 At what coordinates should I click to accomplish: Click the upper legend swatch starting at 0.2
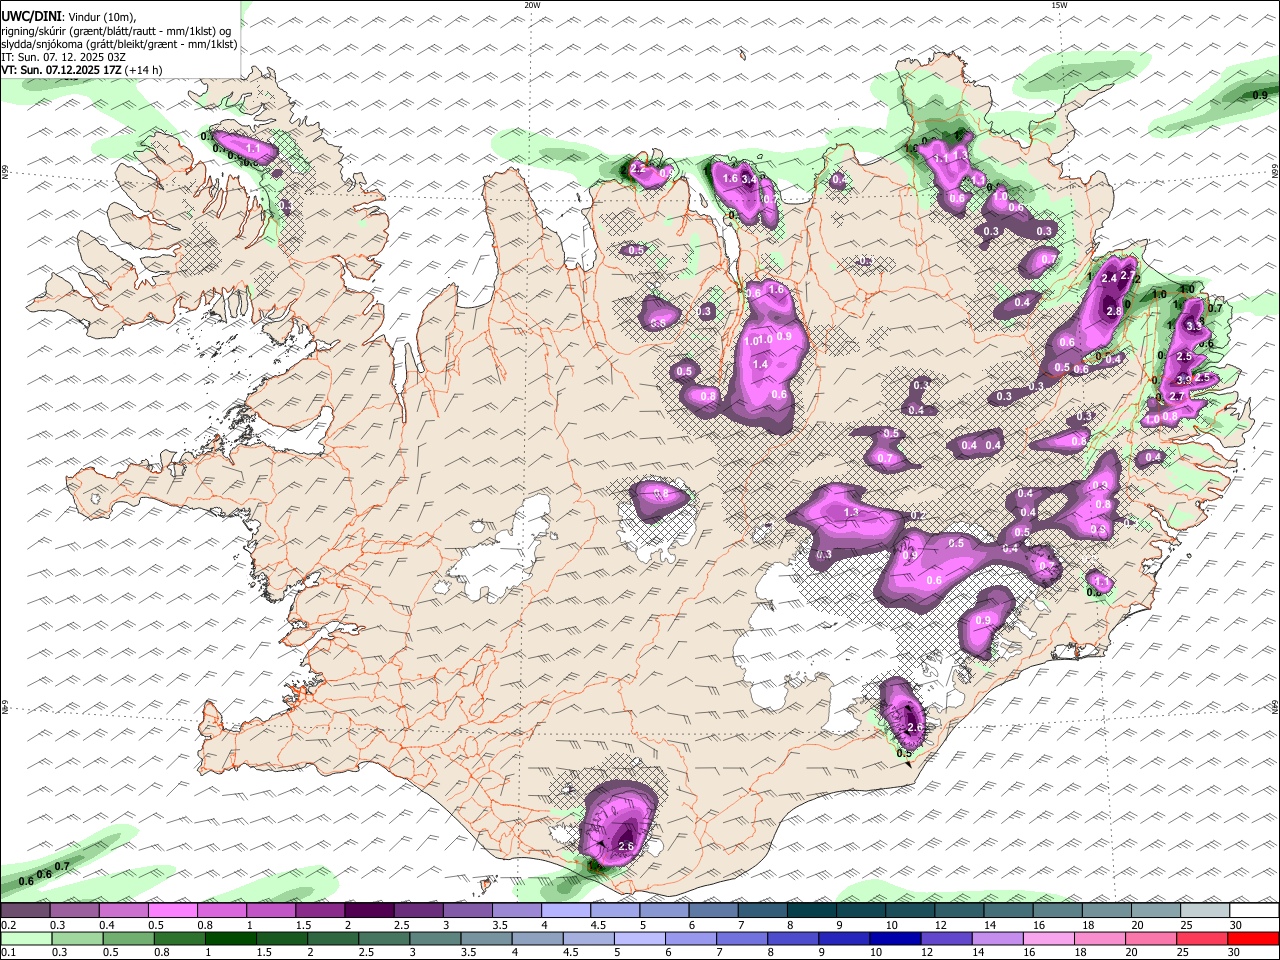[x=25, y=911]
